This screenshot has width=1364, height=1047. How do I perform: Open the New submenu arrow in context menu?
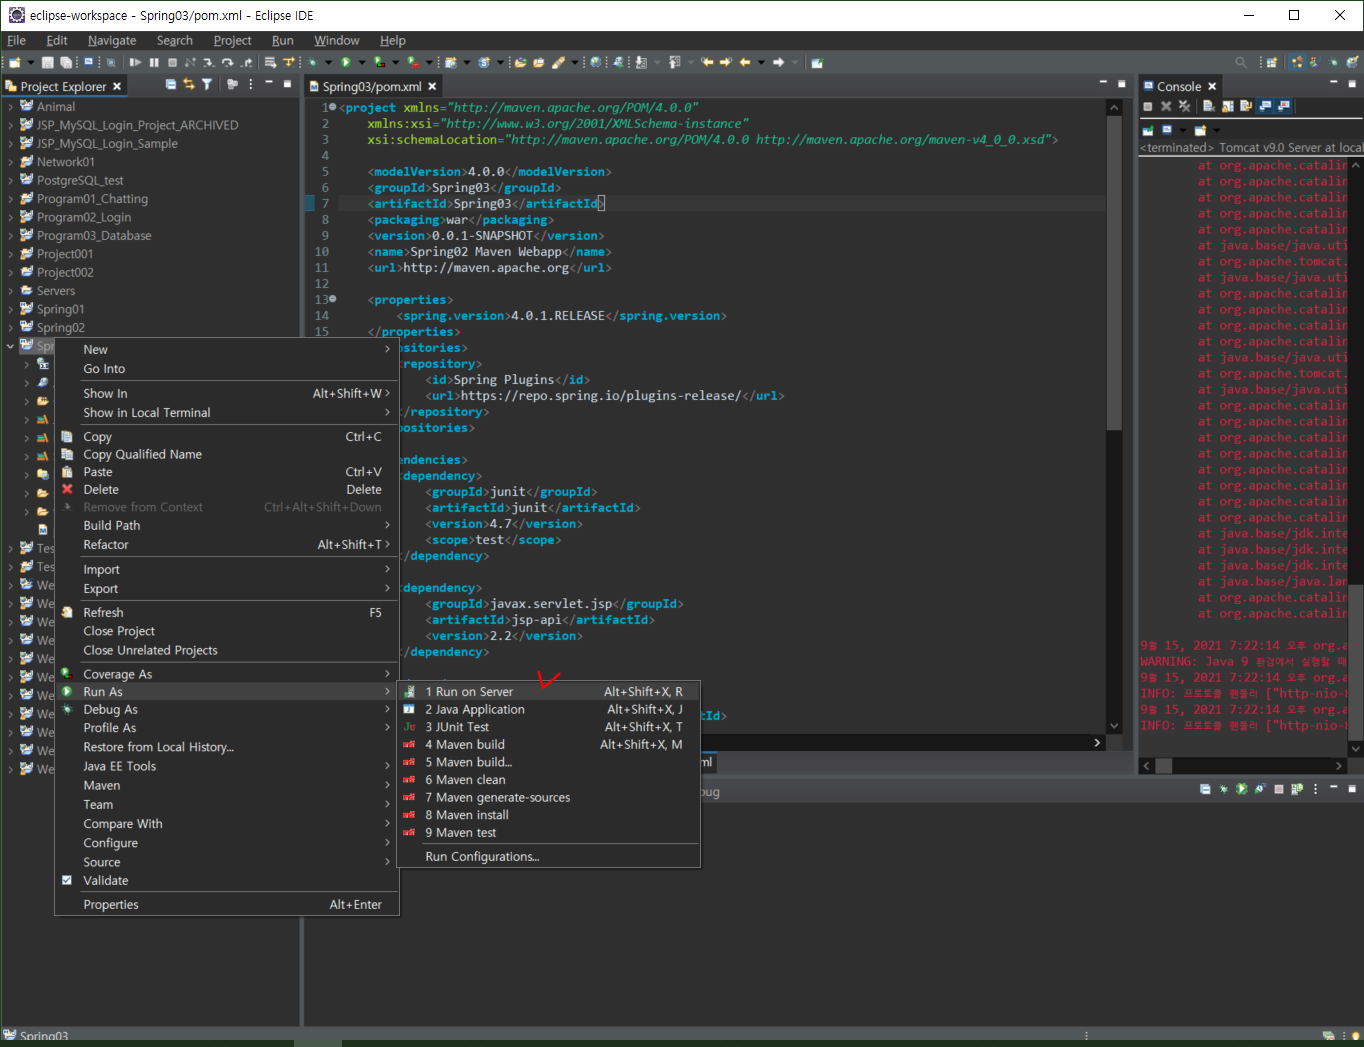click(388, 349)
